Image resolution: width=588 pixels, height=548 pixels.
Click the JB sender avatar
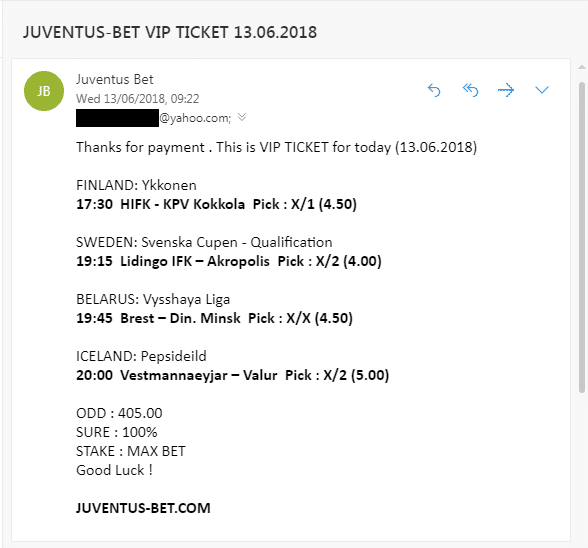tap(44, 91)
